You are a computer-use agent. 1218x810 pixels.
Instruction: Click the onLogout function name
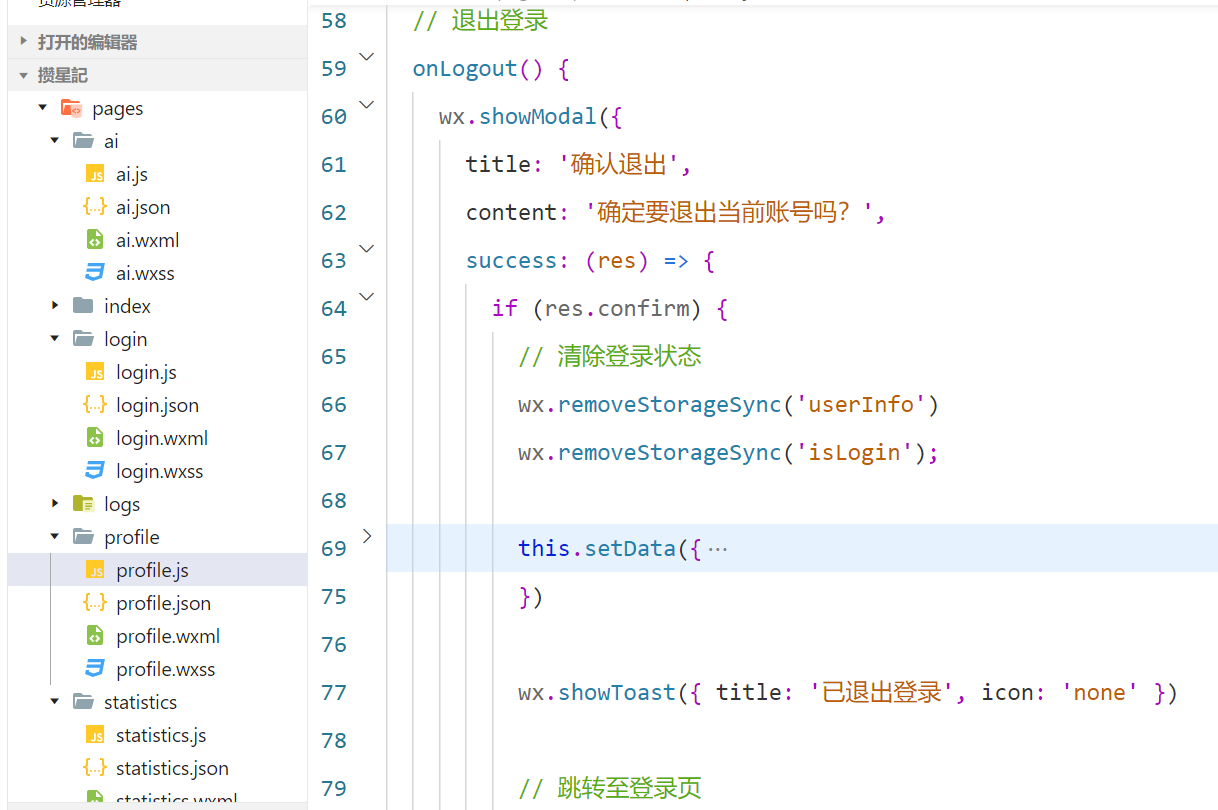click(465, 69)
